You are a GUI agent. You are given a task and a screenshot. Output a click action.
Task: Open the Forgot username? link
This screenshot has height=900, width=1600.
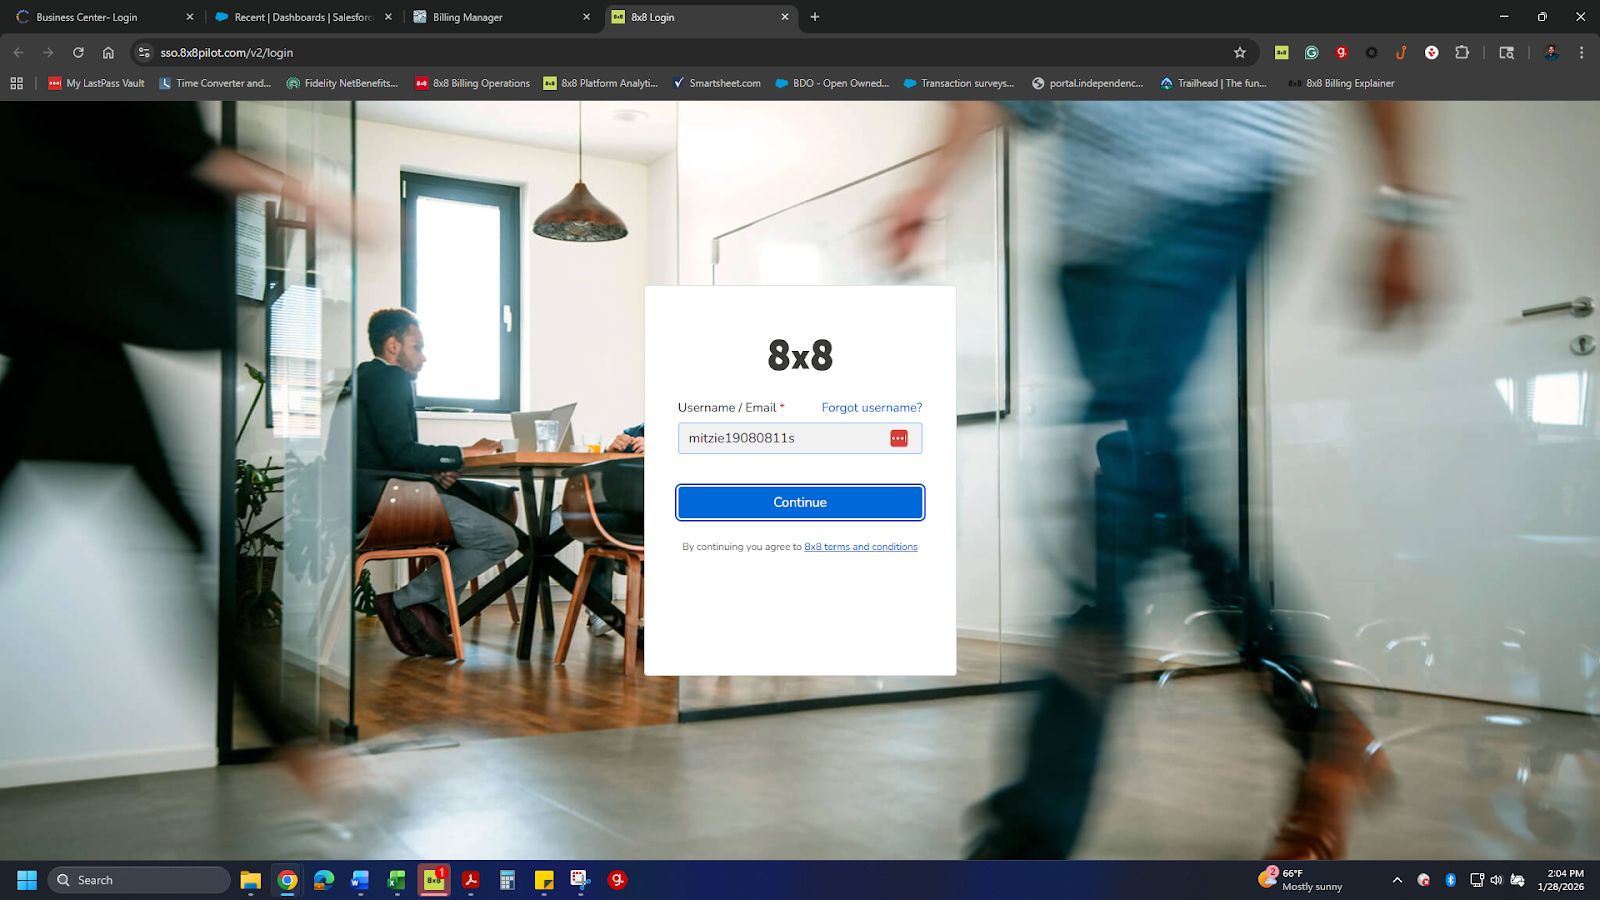tap(870, 407)
